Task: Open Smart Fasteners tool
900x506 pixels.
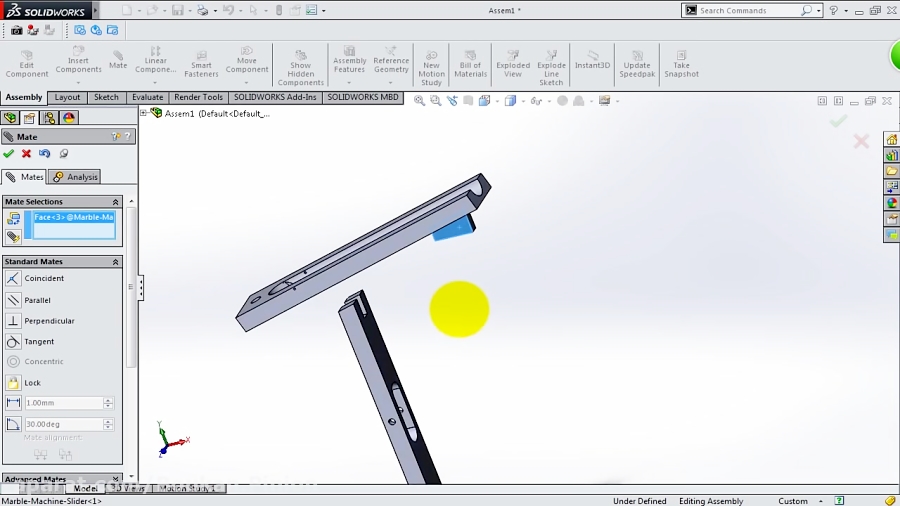Action: coord(201,63)
